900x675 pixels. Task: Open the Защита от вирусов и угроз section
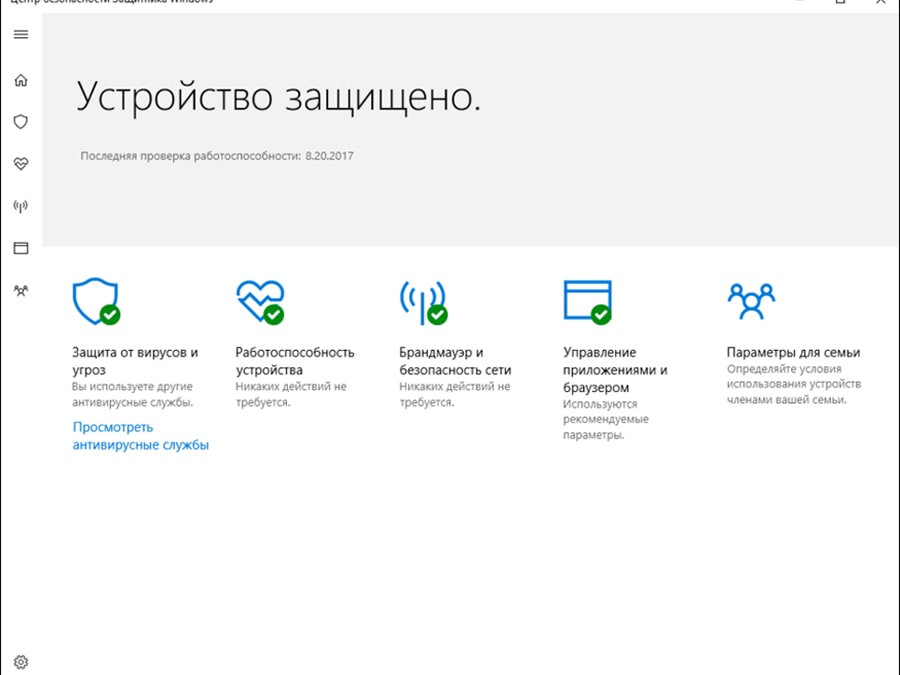134,360
